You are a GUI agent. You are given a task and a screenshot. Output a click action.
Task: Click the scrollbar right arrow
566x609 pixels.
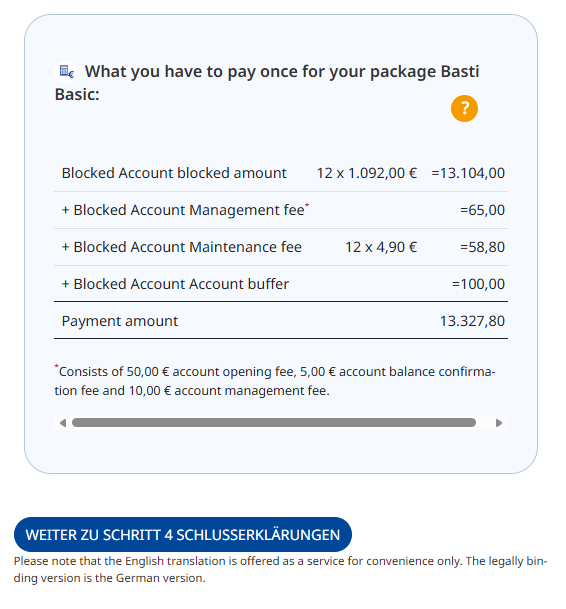499,423
